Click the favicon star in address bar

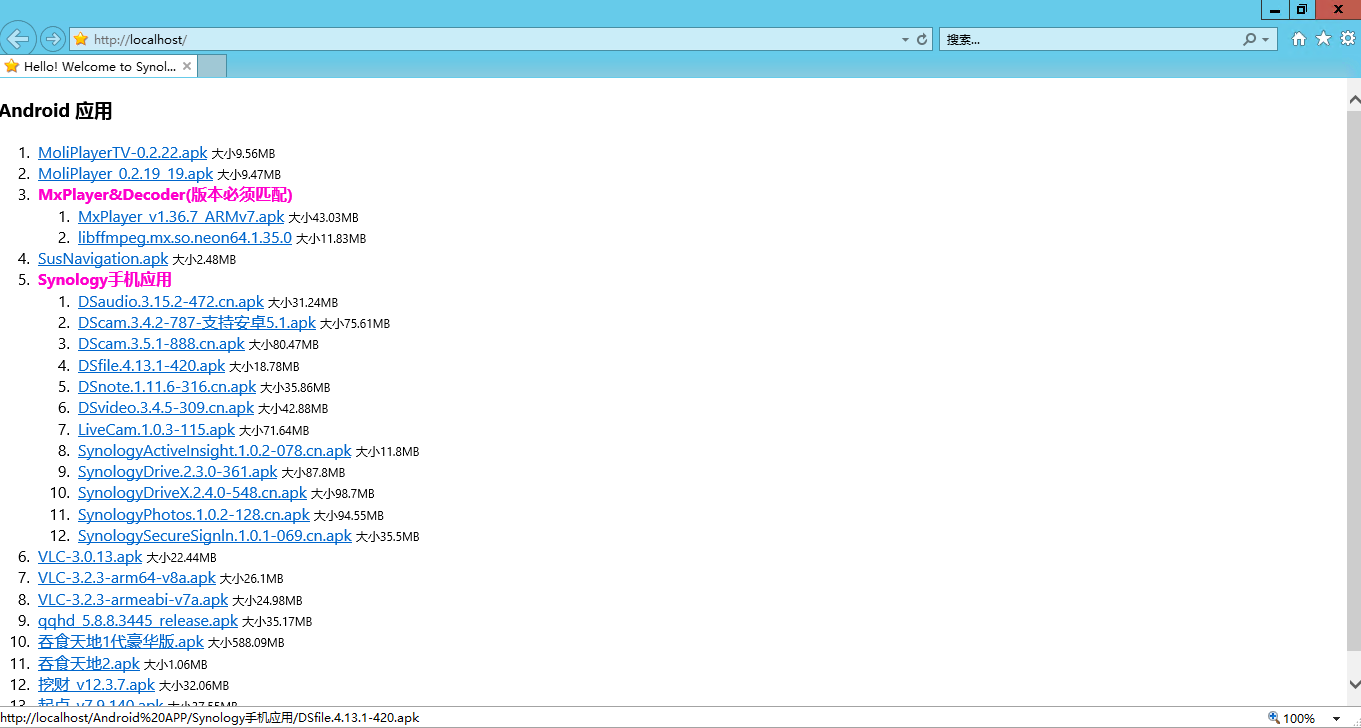(81, 39)
